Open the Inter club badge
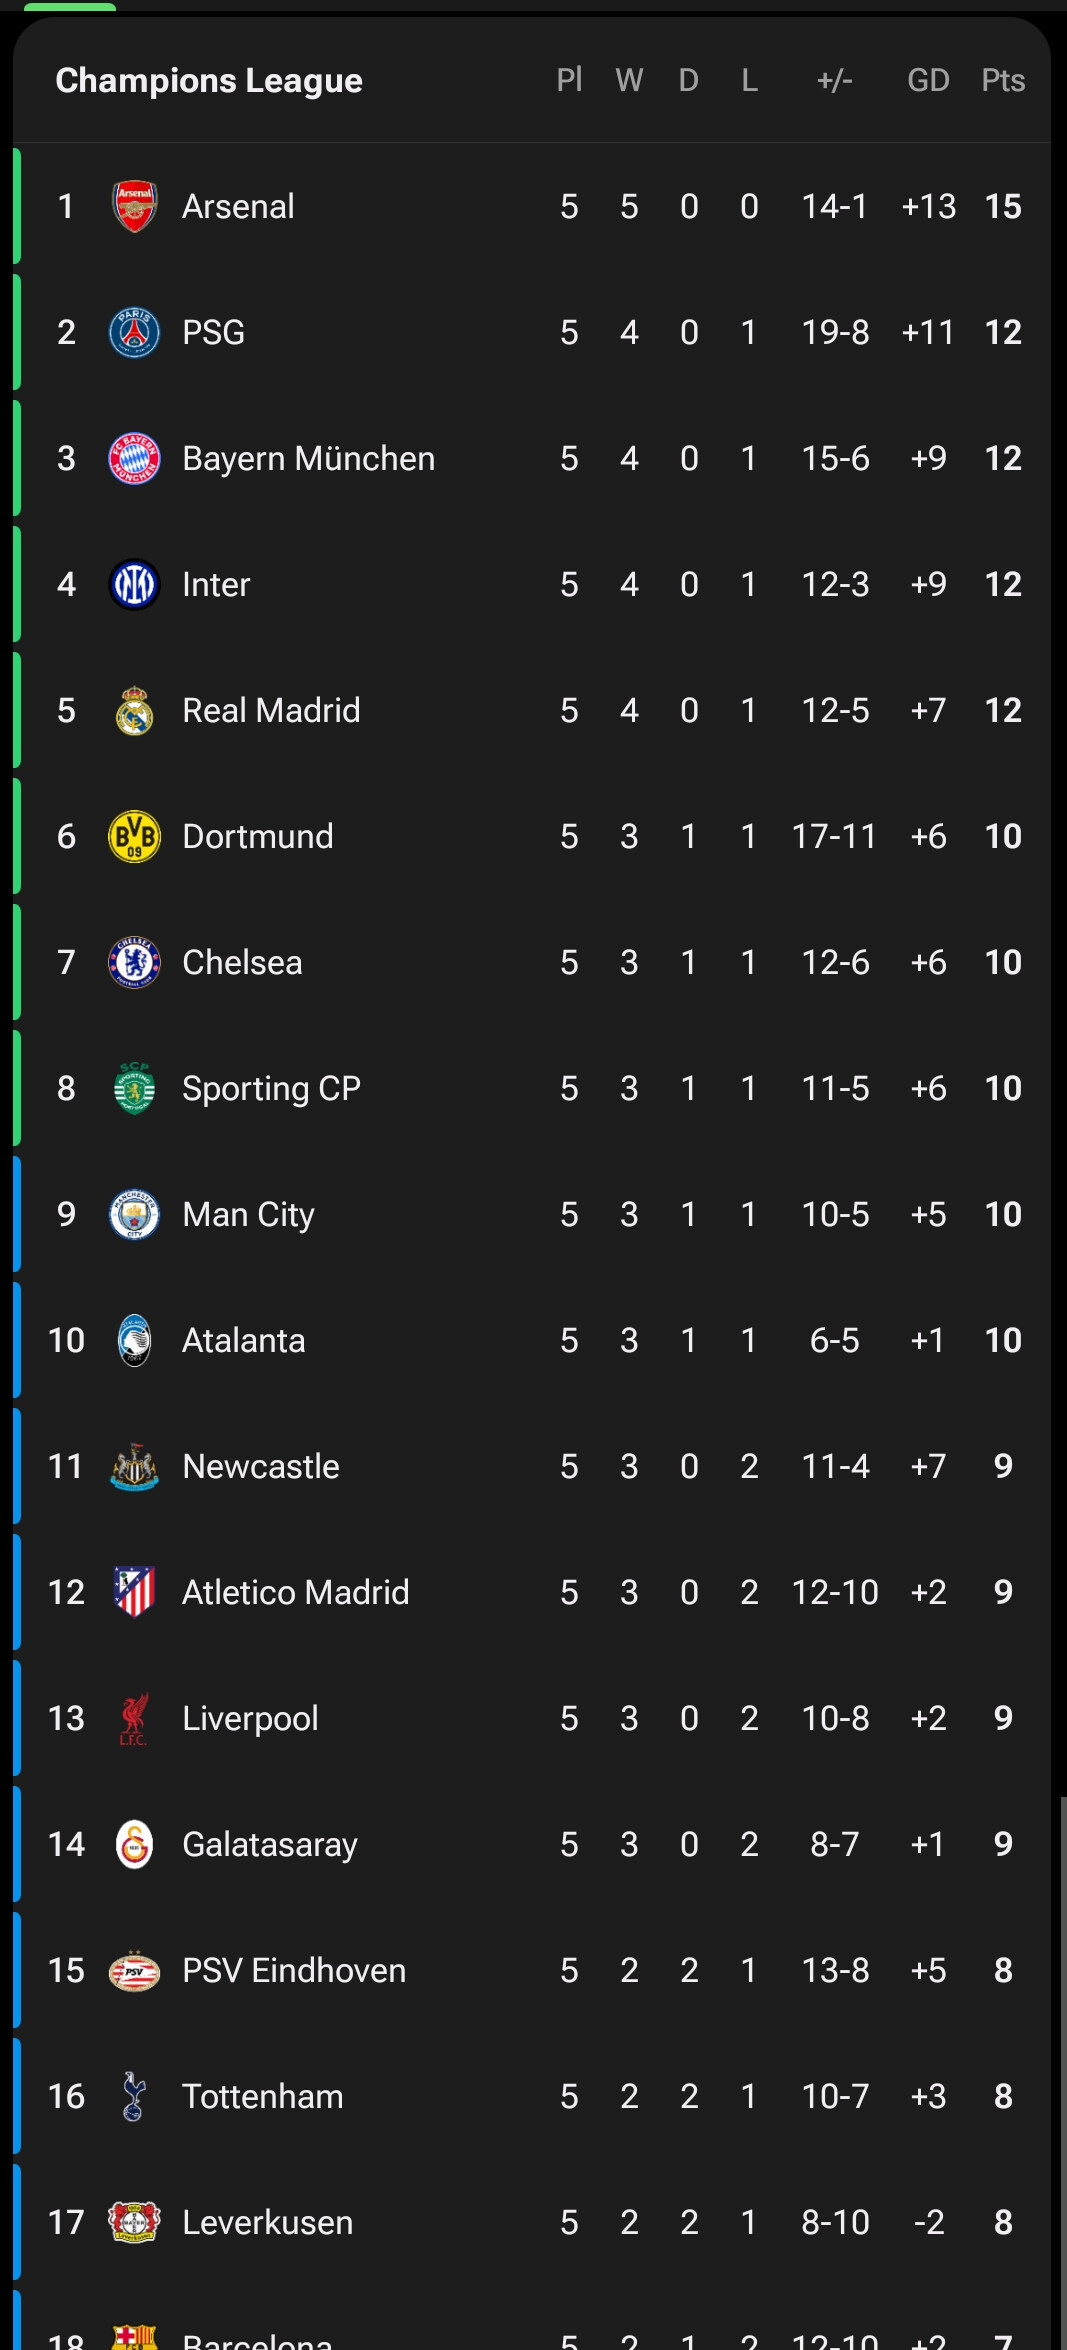This screenshot has width=1067, height=2350. point(134,585)
